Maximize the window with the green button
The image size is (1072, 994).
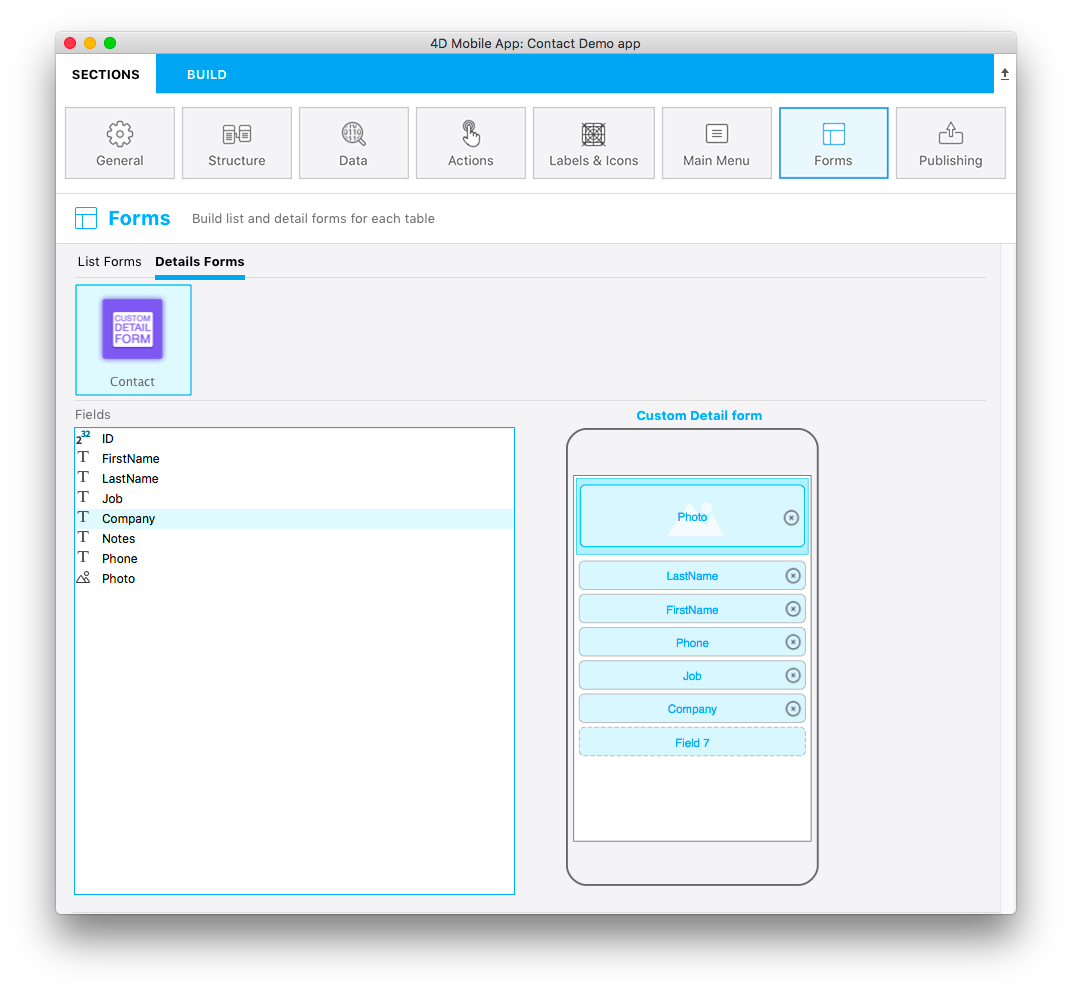(109, 43)
